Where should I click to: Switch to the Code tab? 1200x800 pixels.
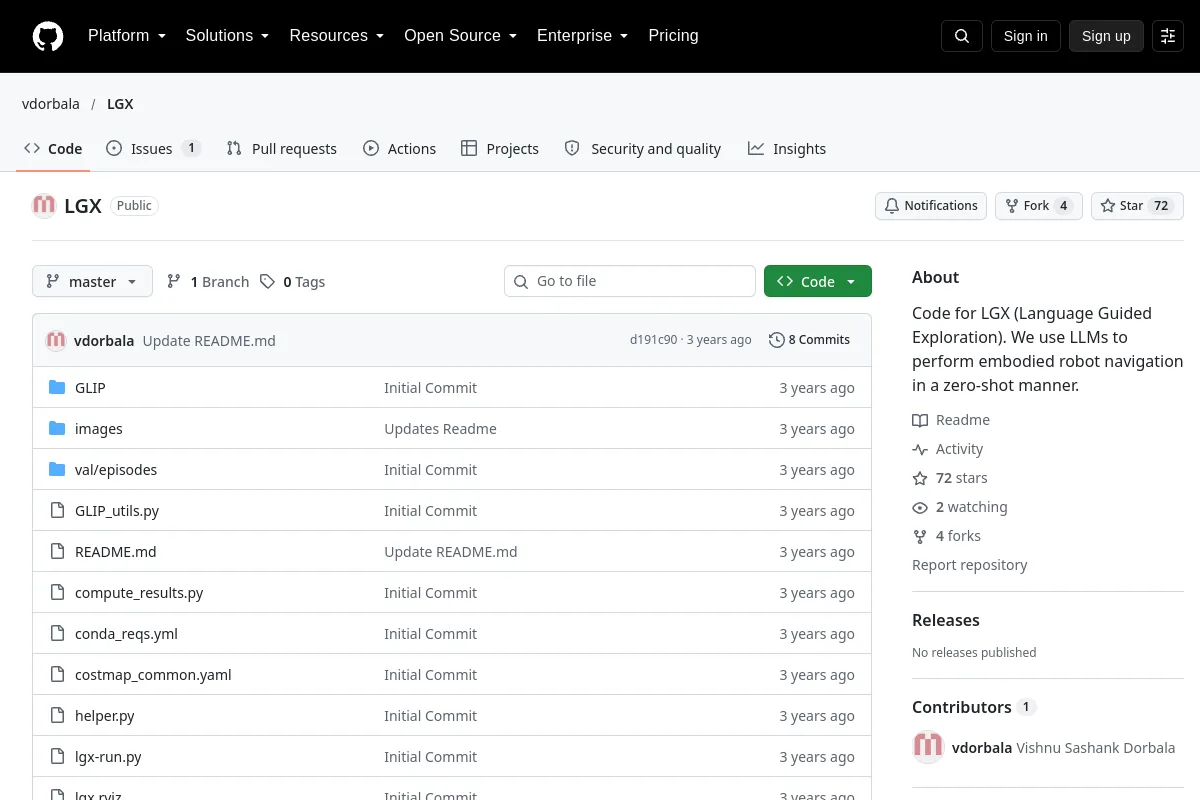pos(53,148)
